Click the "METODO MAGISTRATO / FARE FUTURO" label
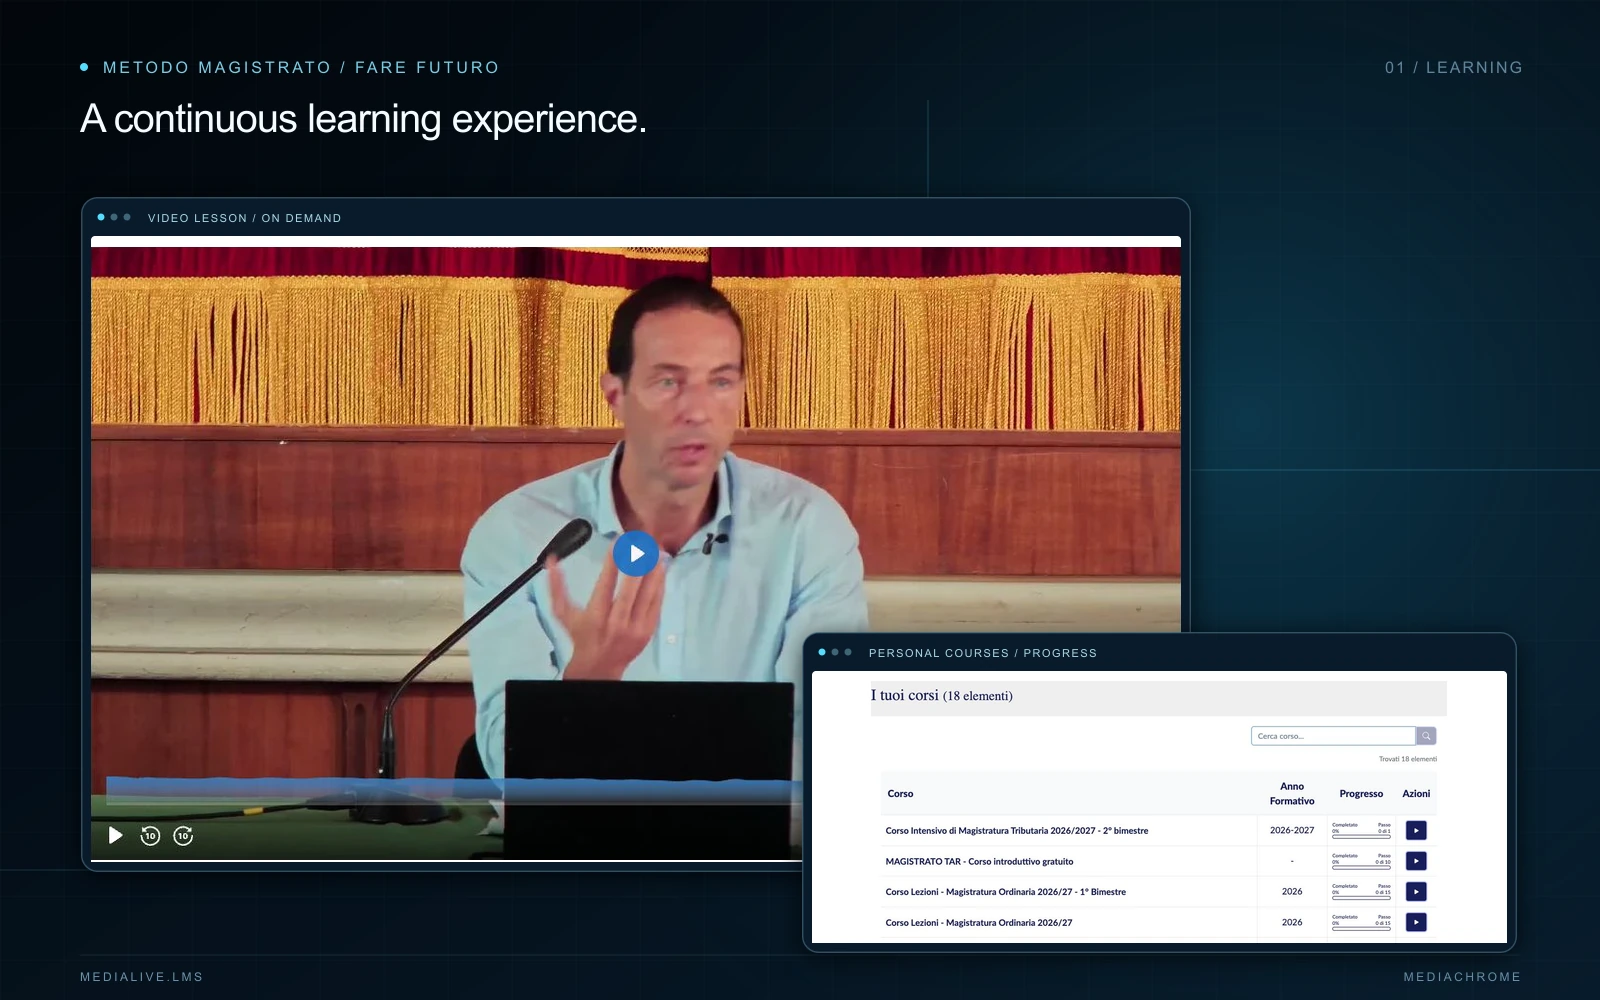Image resolution: width=1600 pixels, height=1000 pixels. pyautogui.click(x=301, y=67)
